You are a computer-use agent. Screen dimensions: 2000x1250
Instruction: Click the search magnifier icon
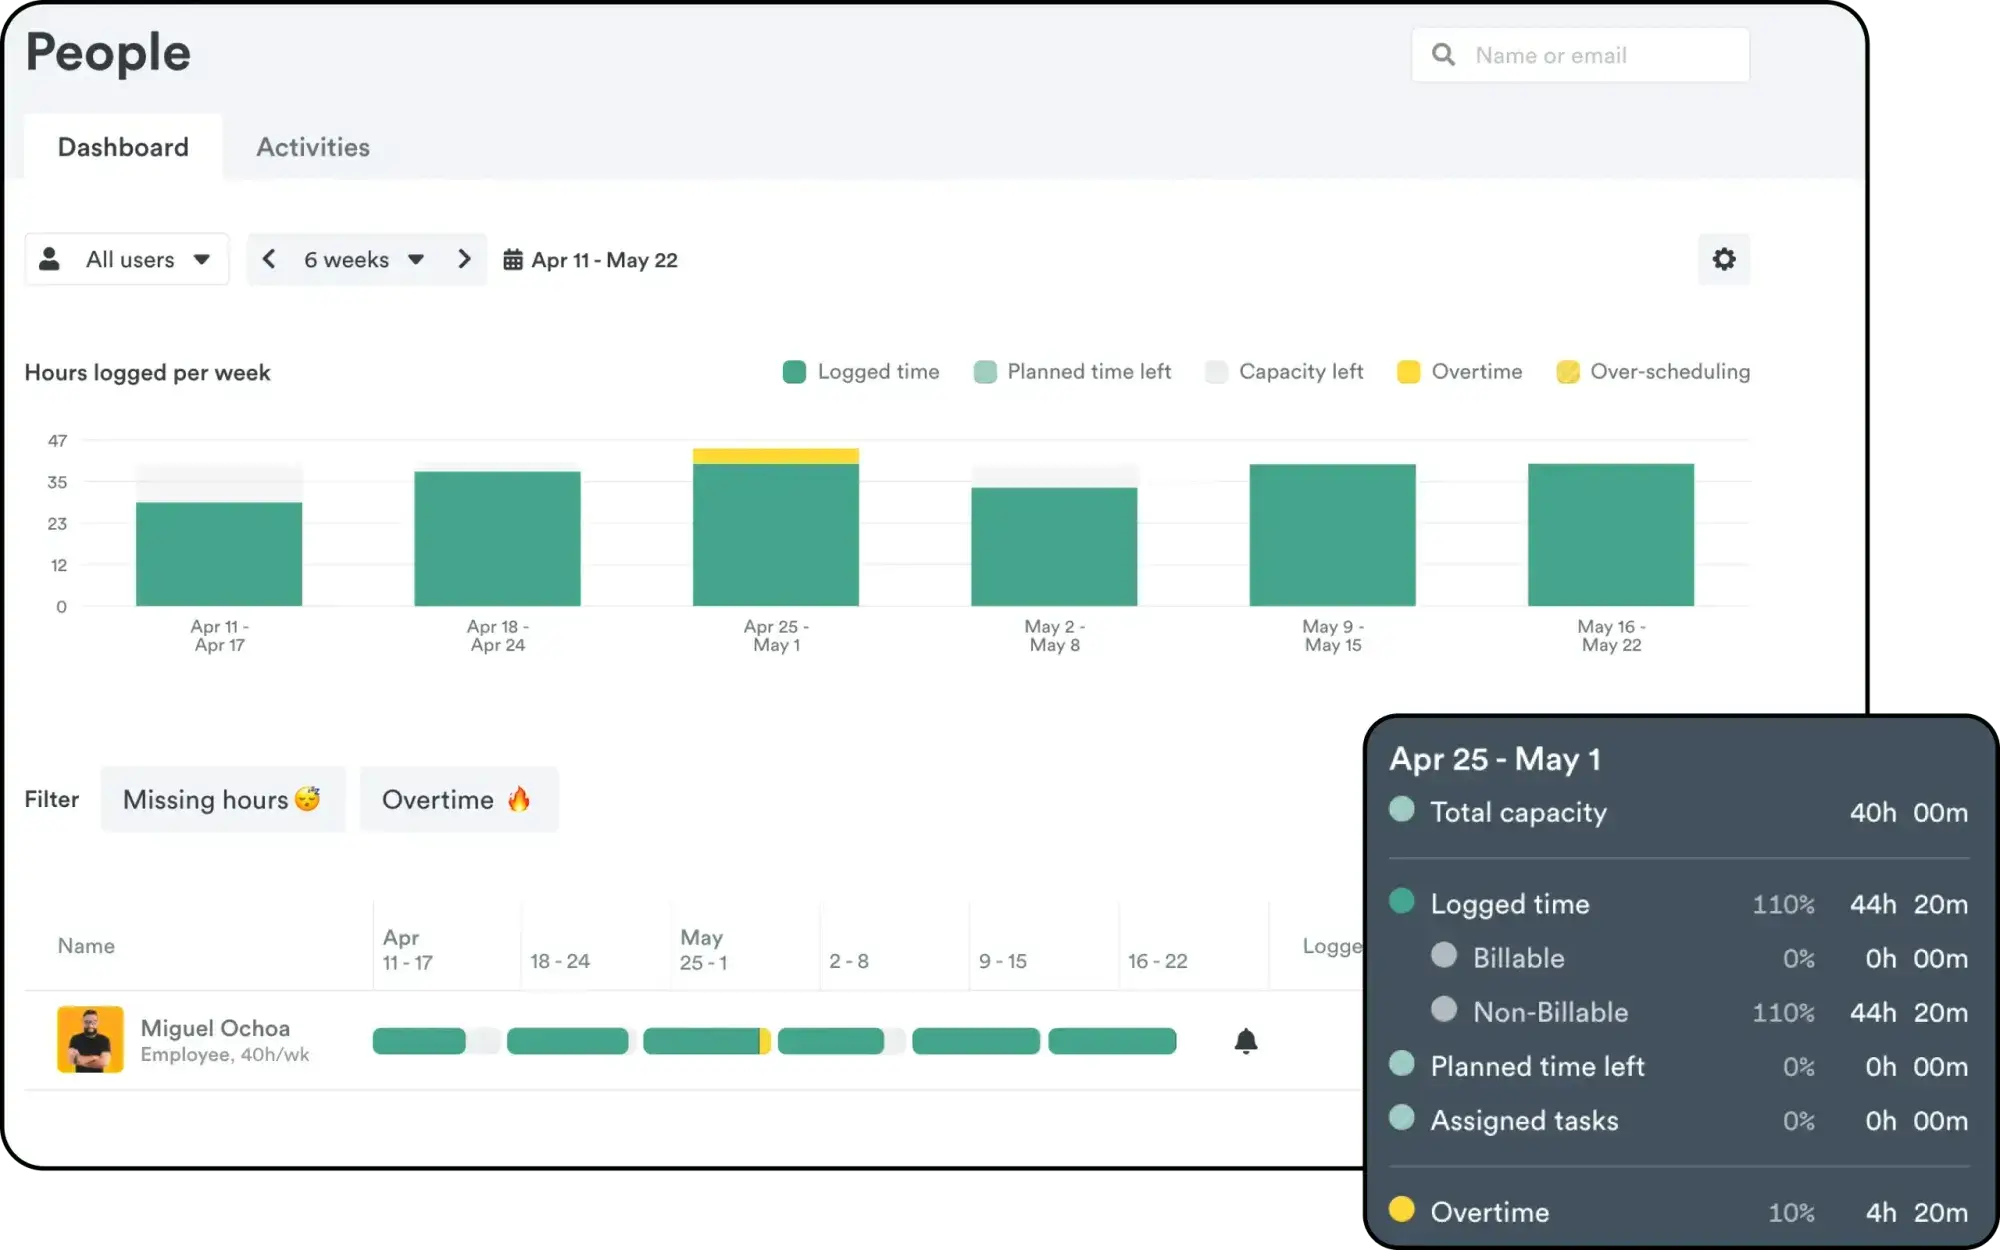point(1443,55)
